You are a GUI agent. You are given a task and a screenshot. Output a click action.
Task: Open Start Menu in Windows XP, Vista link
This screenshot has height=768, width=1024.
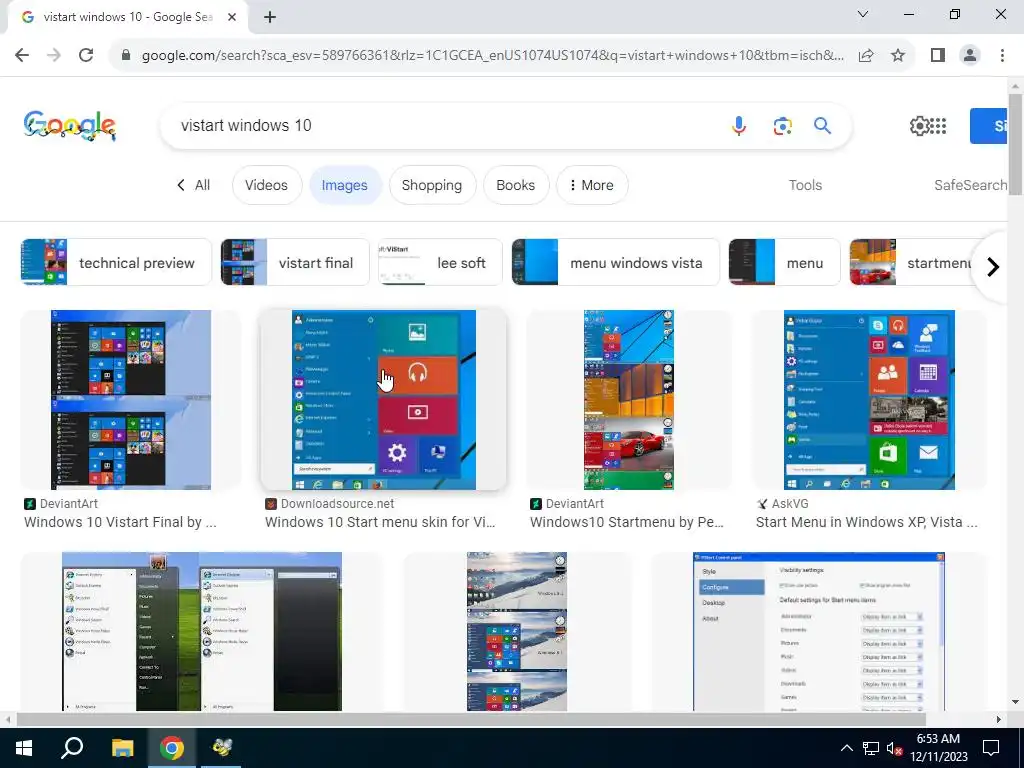tap(867, 522)
